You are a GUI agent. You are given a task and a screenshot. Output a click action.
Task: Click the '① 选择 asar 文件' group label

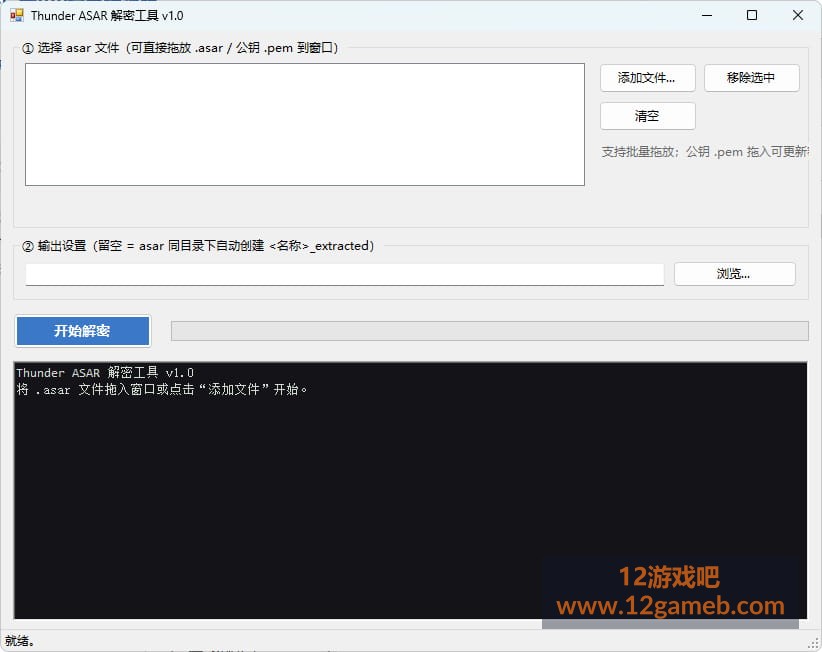click(x=180, y=48)
